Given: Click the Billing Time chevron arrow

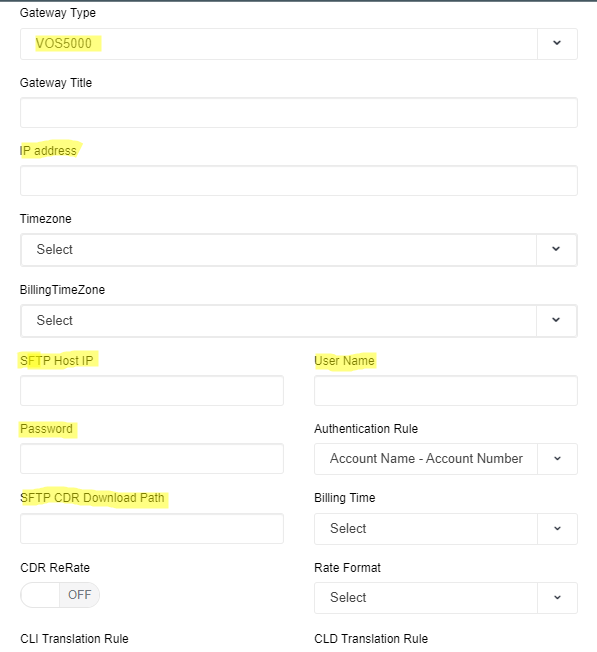Looking at the screenshot, I should (558, 529).
